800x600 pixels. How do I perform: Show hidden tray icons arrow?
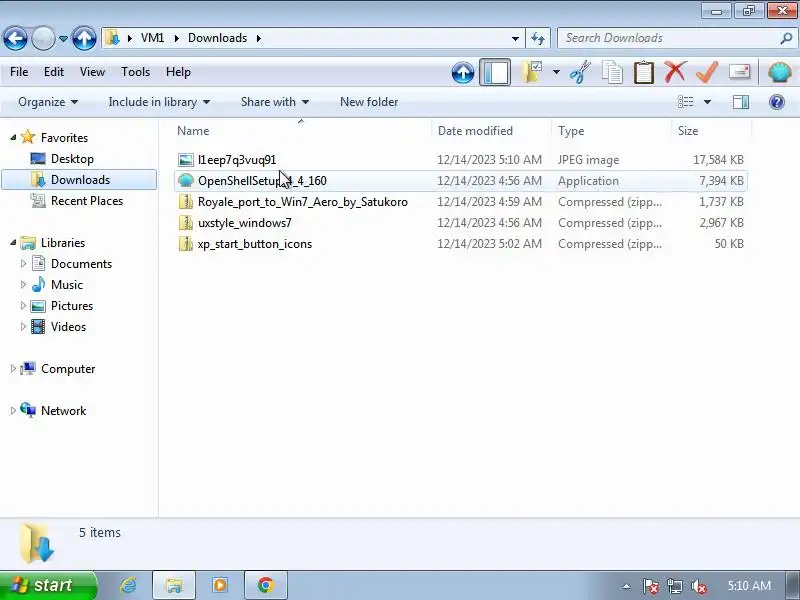point(626,586)
